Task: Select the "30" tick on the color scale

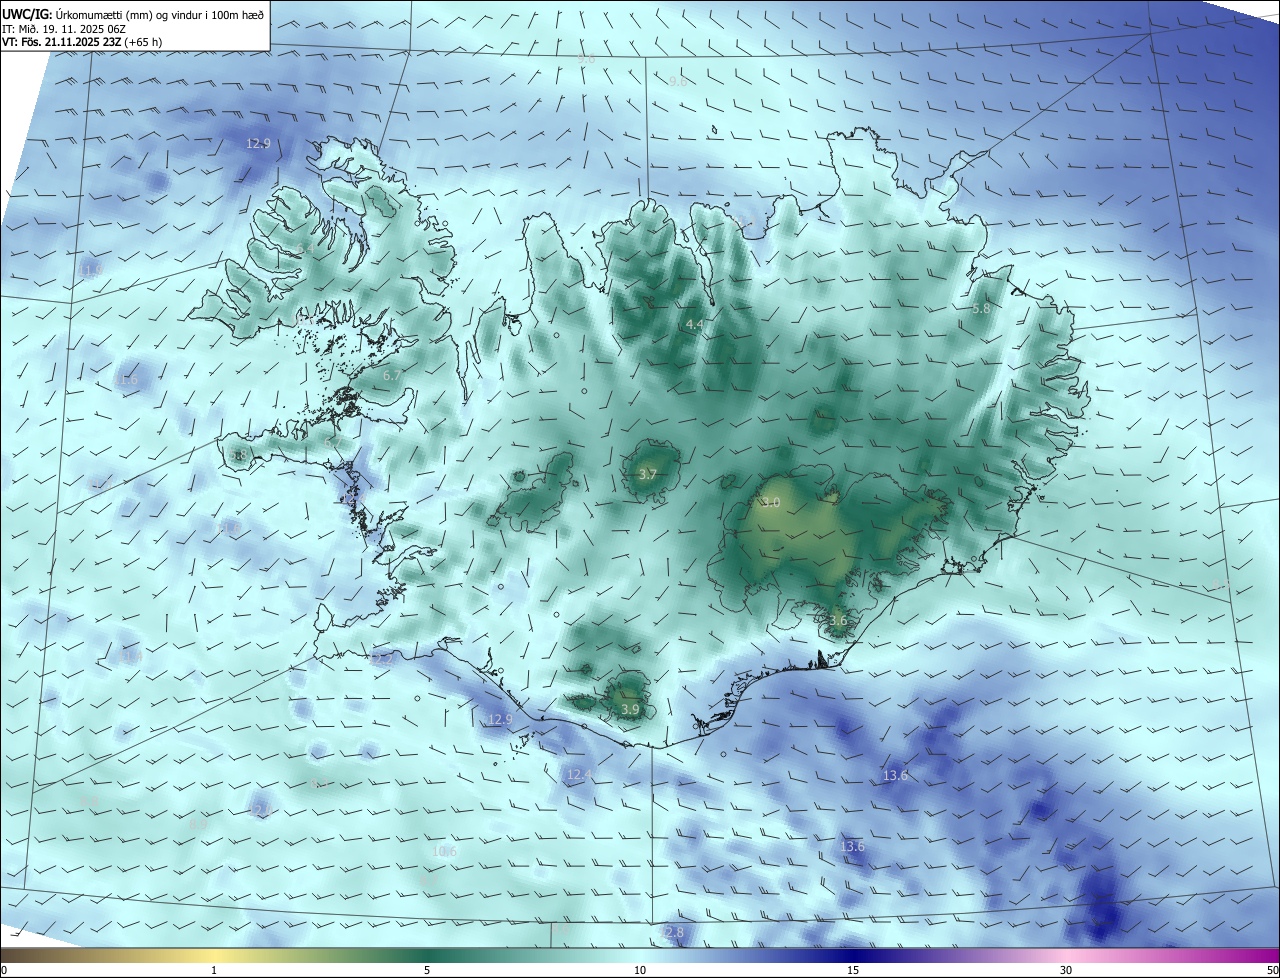Action: [x=1066, y=970]
